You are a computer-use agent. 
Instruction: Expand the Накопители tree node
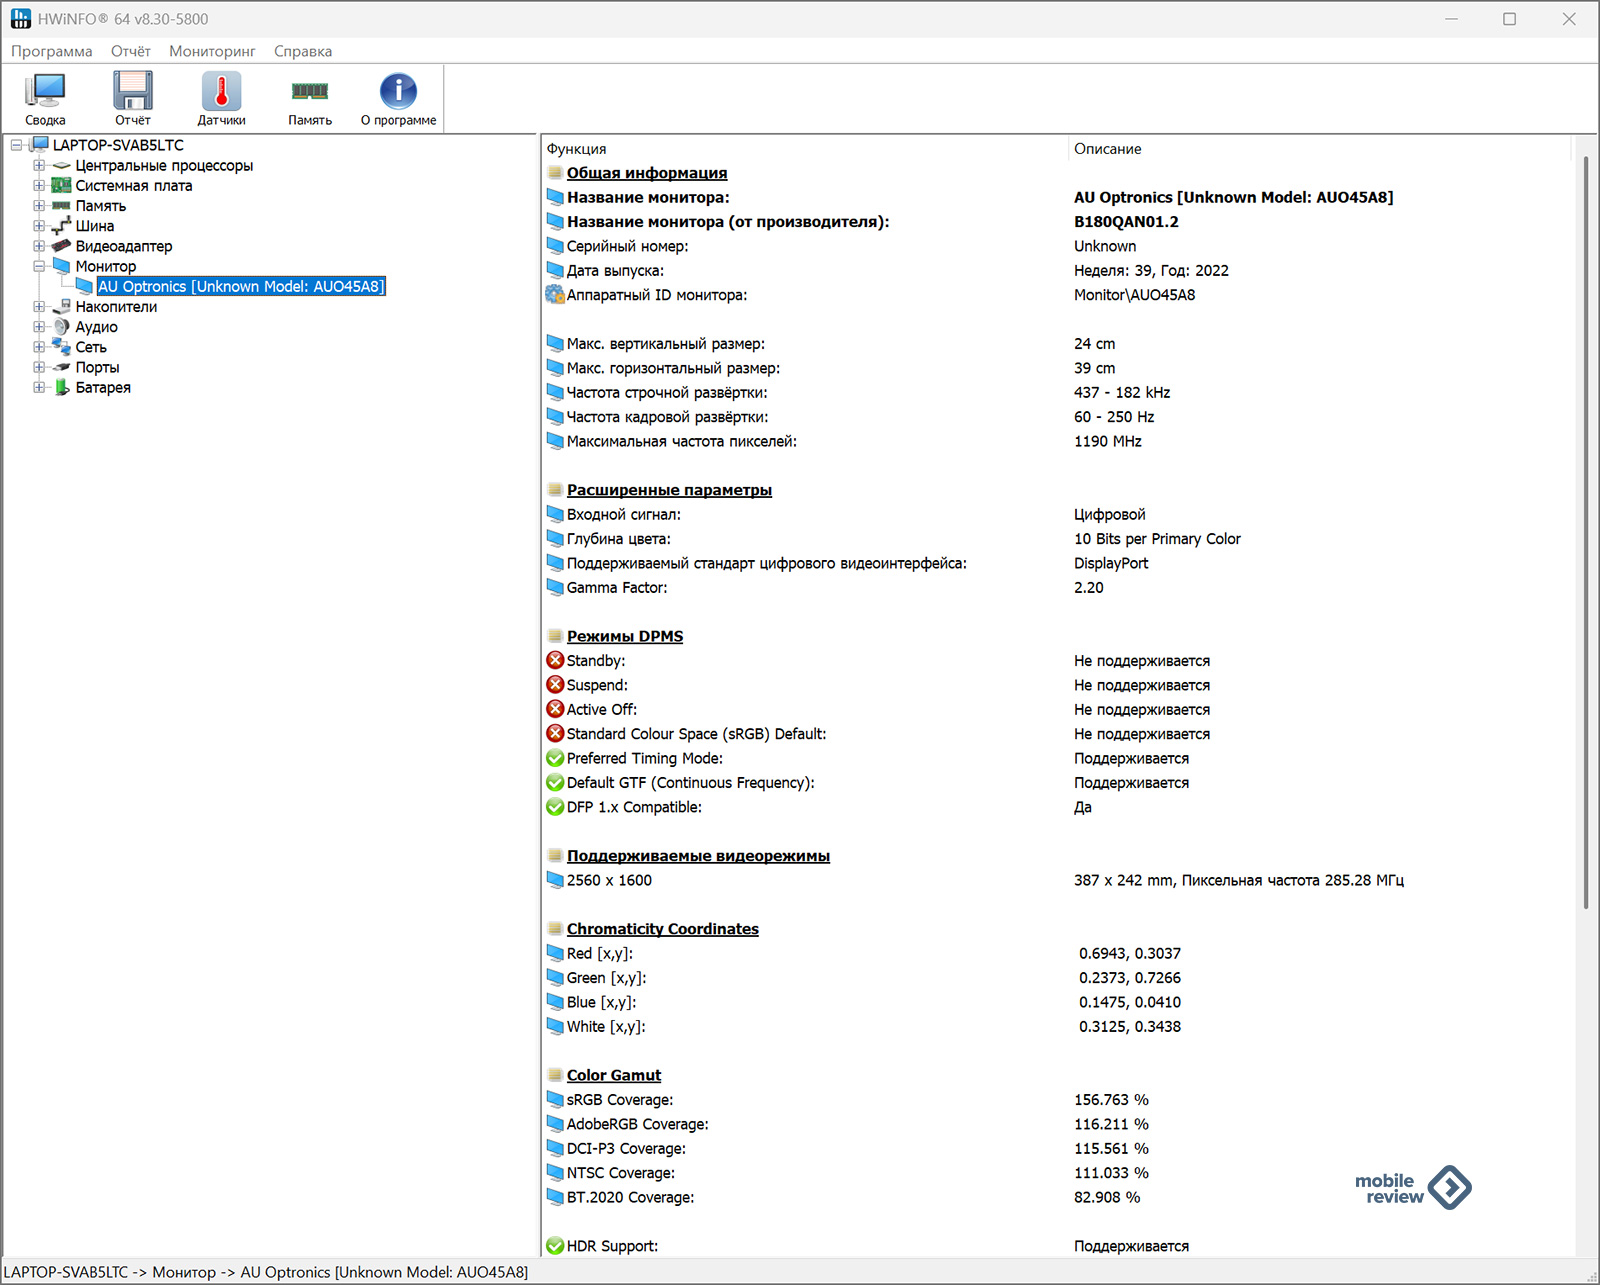tap(39, 307)
